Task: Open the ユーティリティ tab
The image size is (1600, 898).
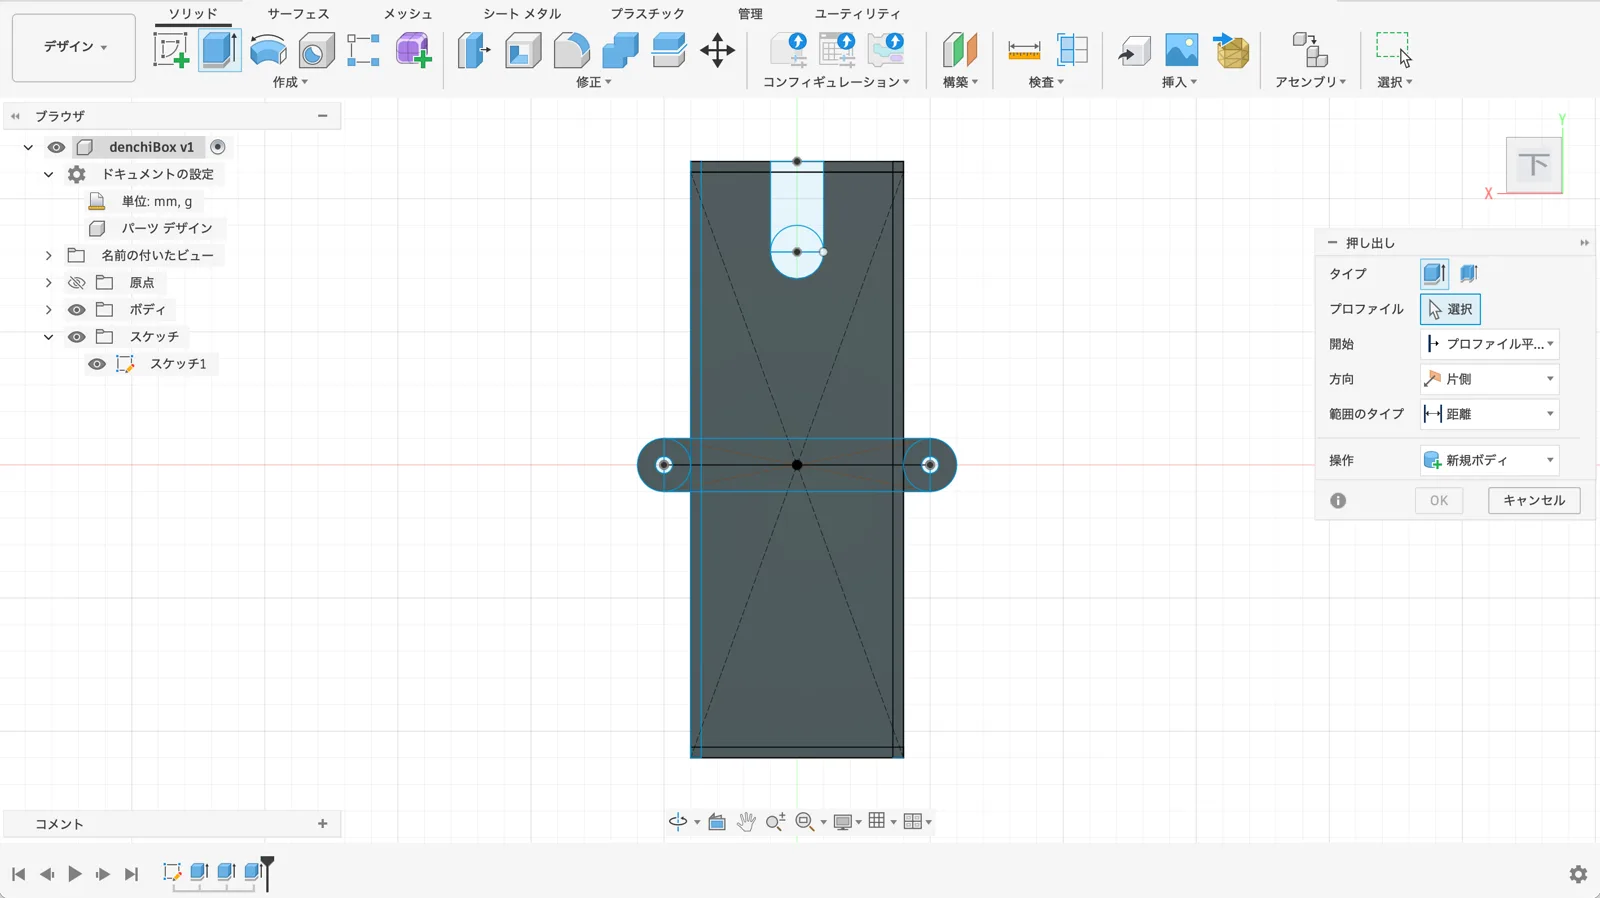Action: (x=857, y=14)
